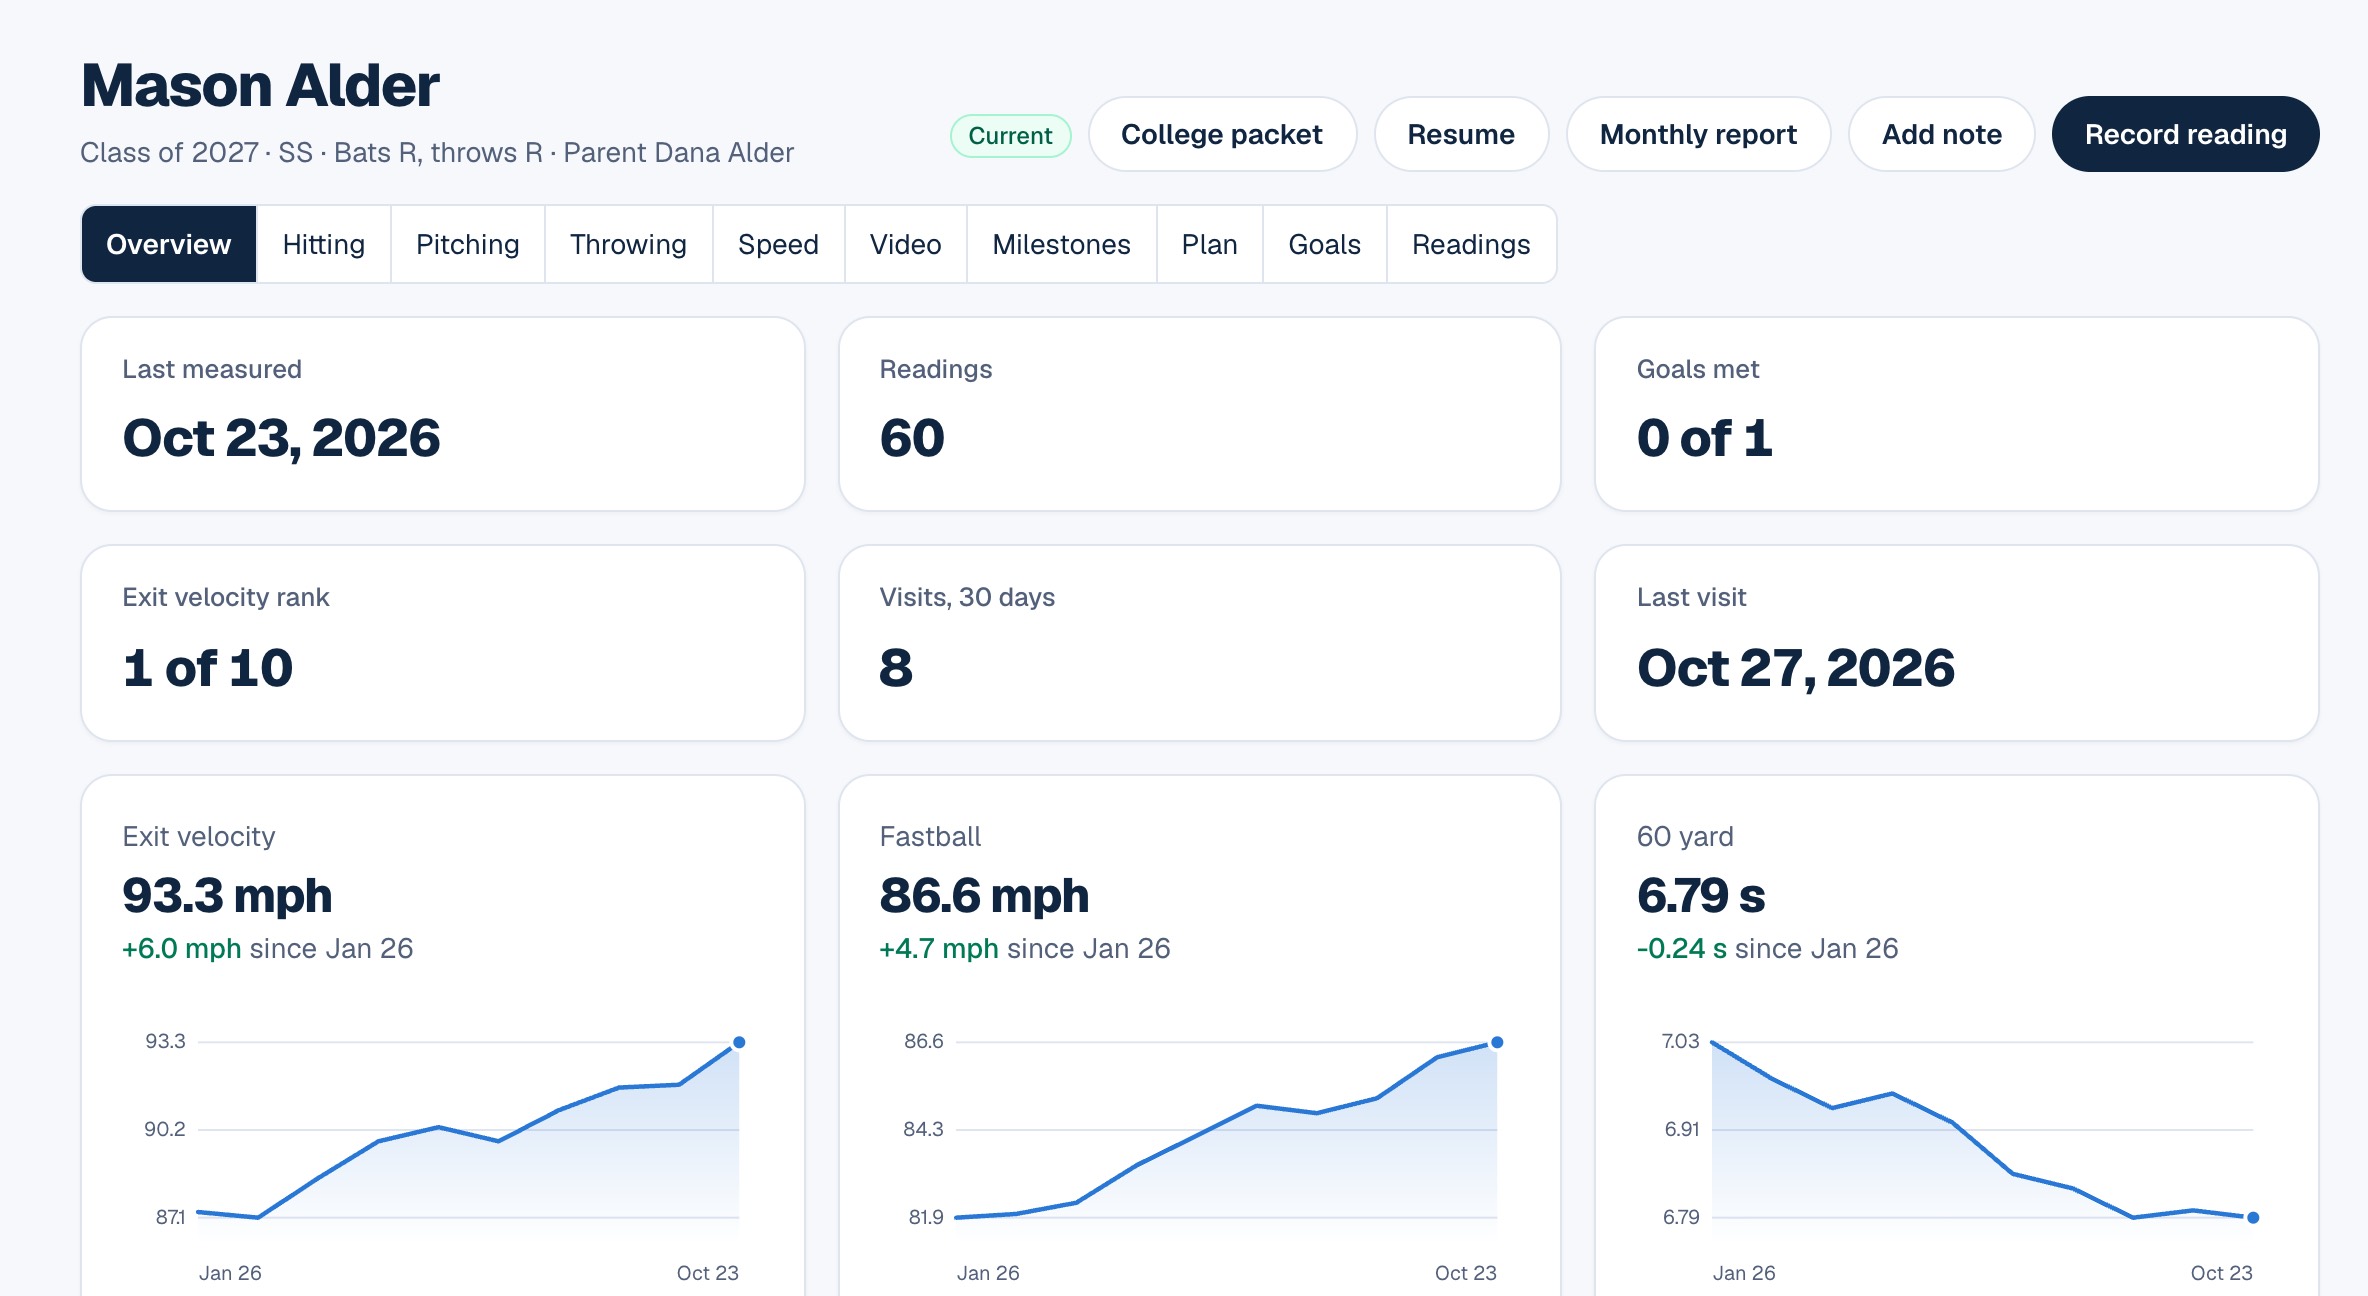Click the 84.3 axis label on Fastball chart
The image size is (2368, 1296).
[x=923, y=1129]
